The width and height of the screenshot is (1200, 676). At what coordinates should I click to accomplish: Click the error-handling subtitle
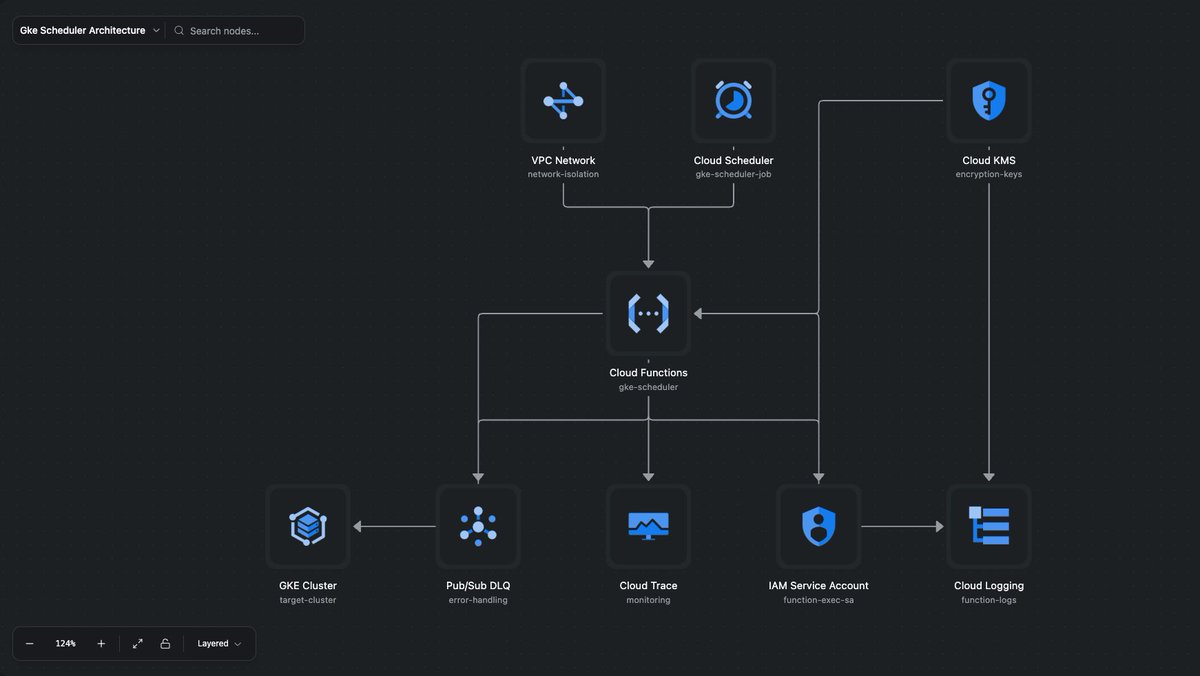(478, 600)
